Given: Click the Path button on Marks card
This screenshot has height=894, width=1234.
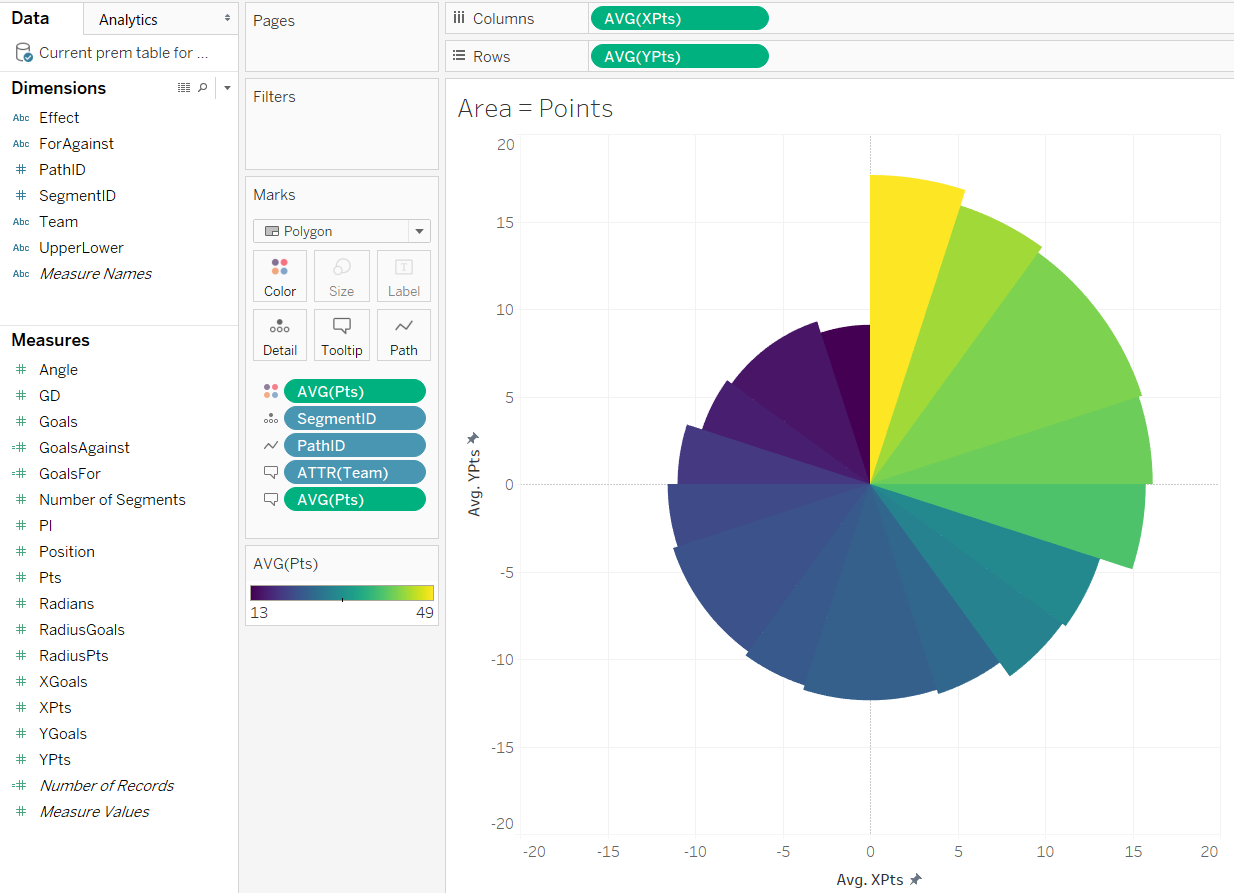Looking at the screenshot, I should click(404, 336).
